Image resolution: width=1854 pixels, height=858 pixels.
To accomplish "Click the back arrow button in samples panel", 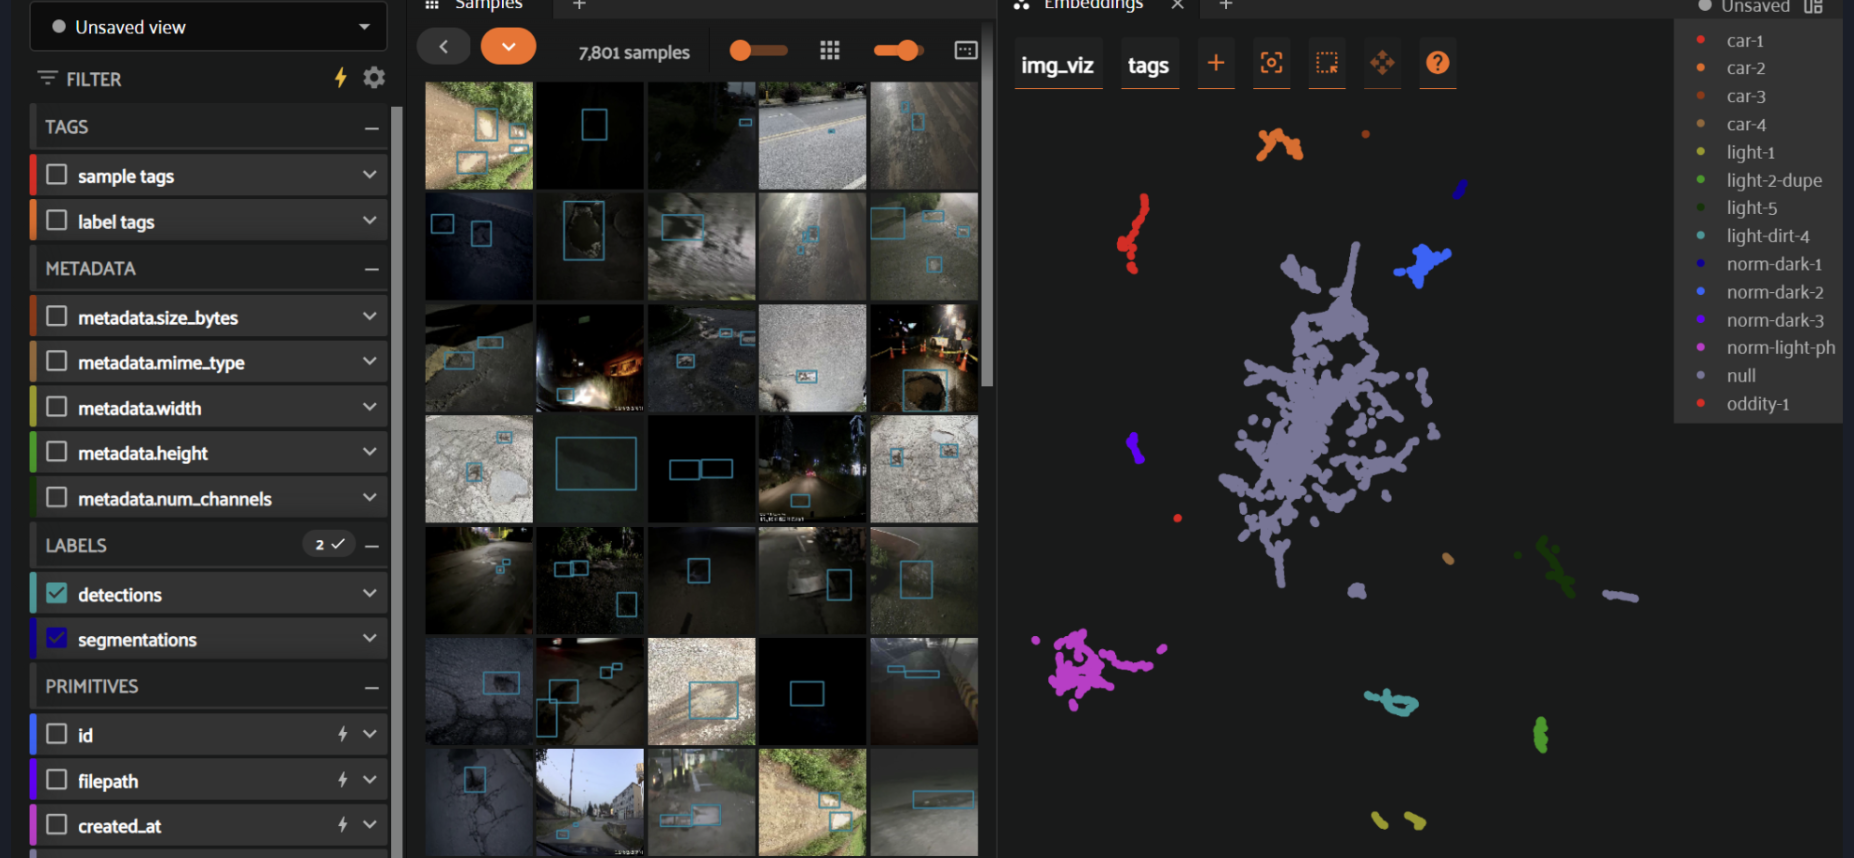I will click(444, 47).
